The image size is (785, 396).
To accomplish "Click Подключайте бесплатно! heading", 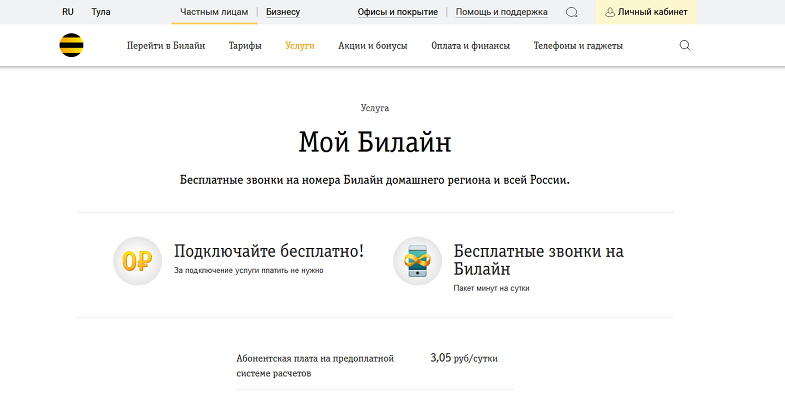I will tap(269, 251).
